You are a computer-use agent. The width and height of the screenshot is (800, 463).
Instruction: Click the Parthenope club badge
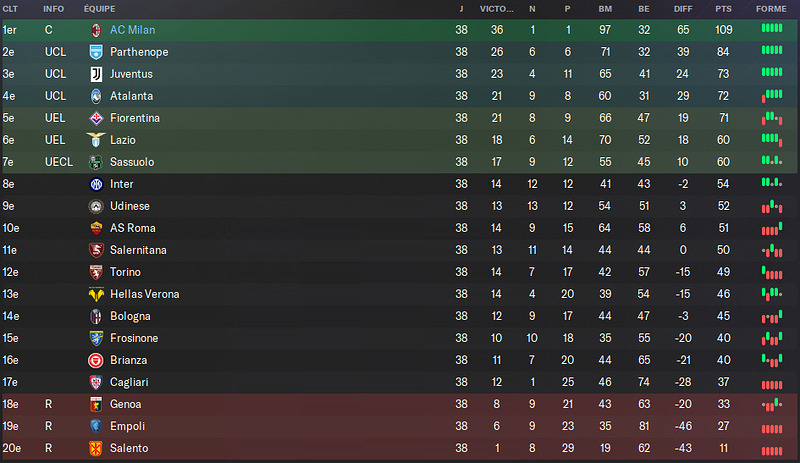[96, 52]
